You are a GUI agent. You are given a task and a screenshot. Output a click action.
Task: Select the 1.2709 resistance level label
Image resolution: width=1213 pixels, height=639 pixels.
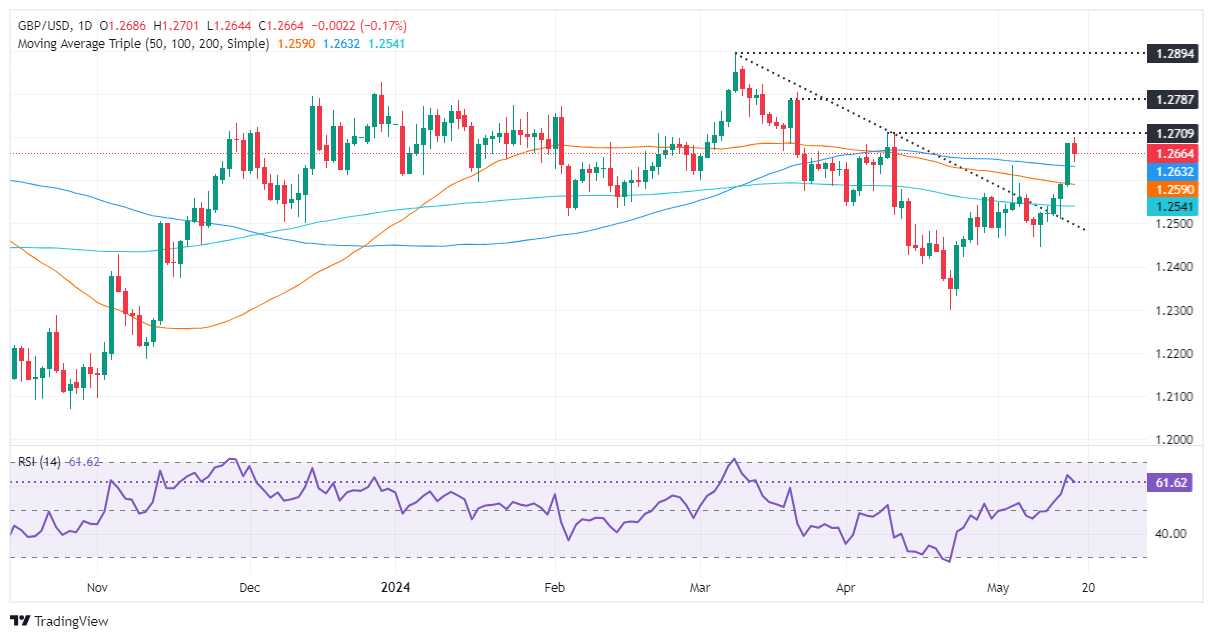(x=1175, y=133)
